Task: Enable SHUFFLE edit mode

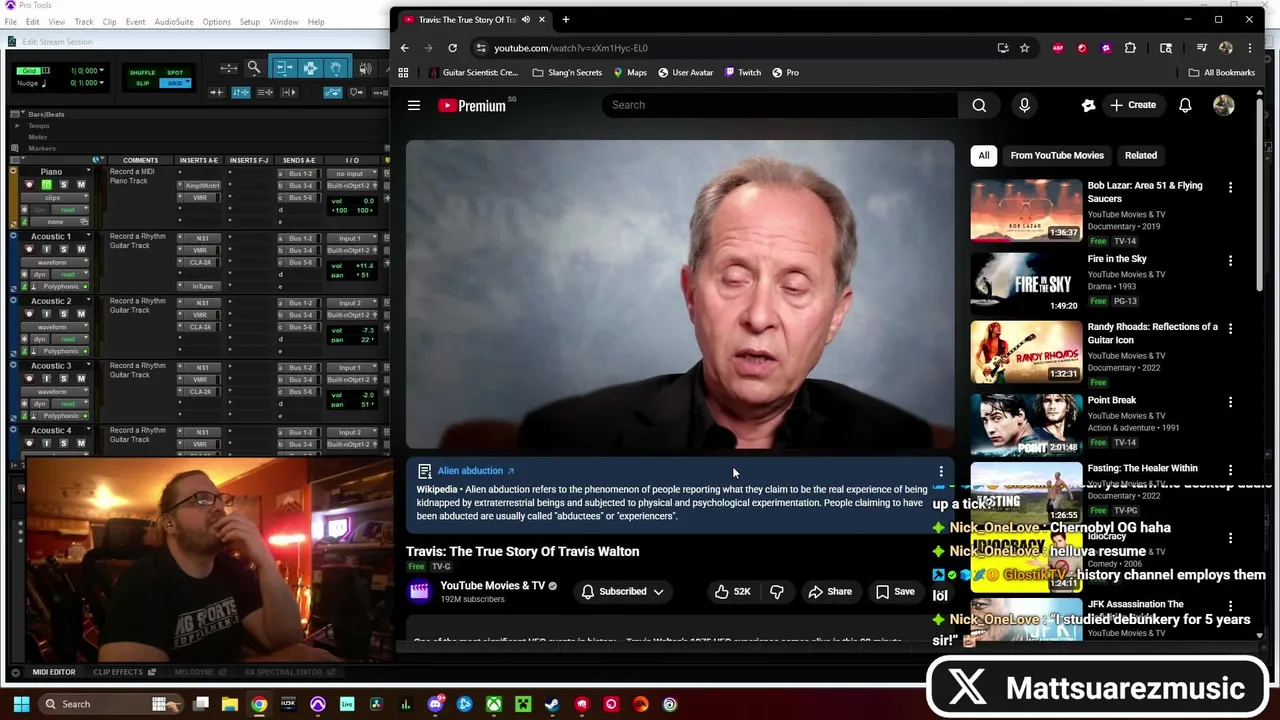Action: pos(142,73)
